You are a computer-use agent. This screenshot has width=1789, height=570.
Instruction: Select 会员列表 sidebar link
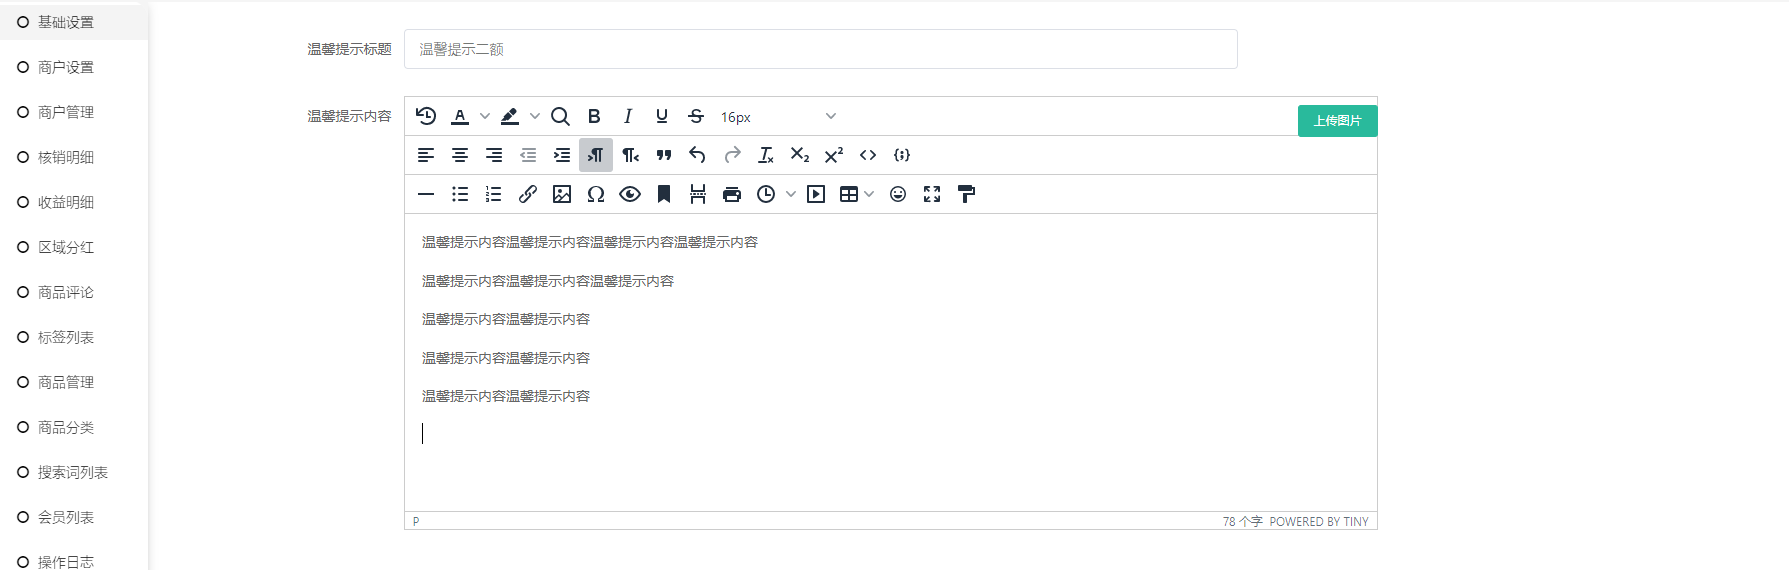[x=66, y=517]
